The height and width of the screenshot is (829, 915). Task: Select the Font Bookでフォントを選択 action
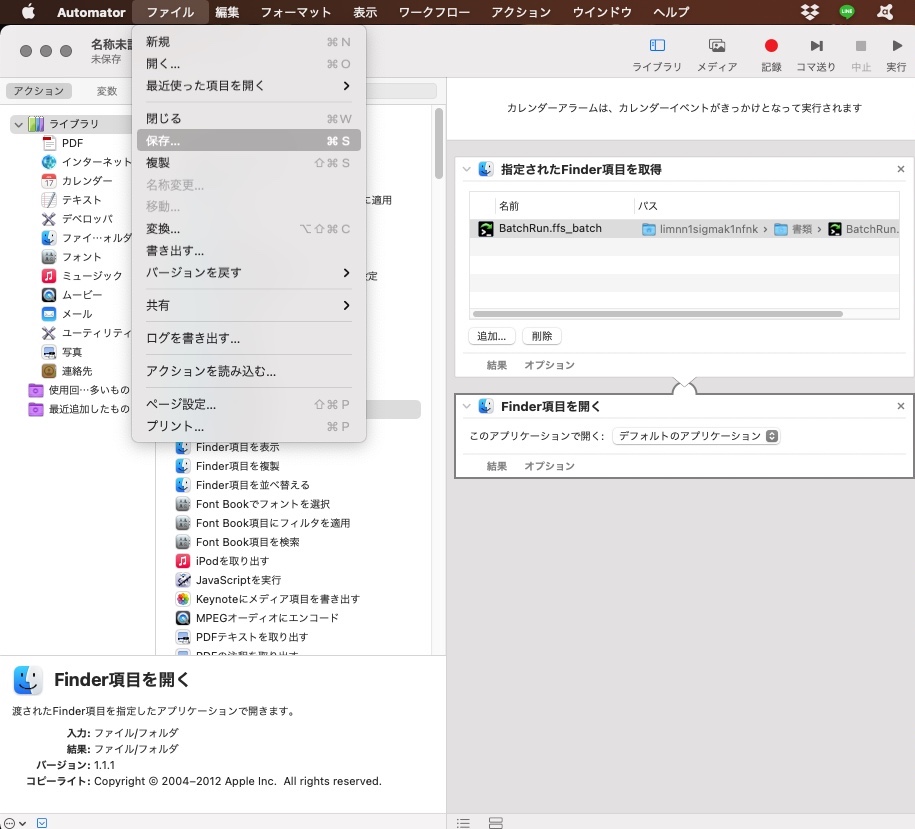point(253,504)
